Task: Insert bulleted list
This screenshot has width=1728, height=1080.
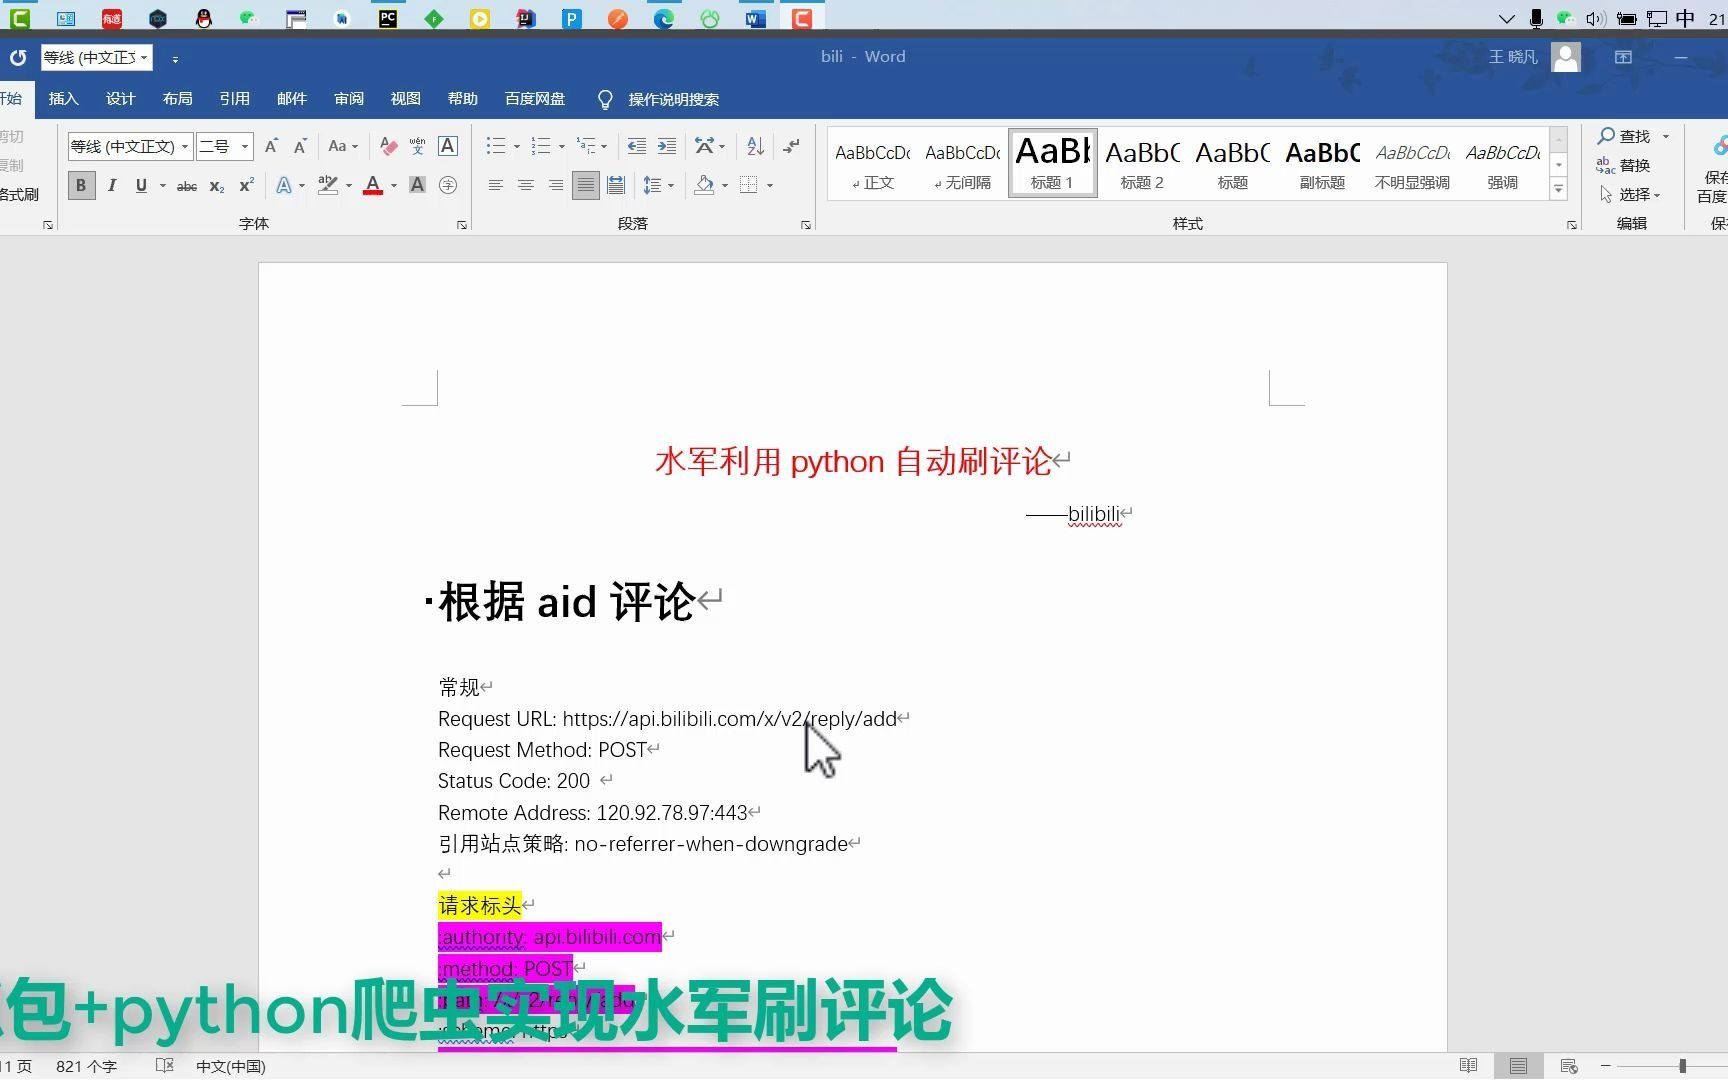Action: click(x=496, y=146)
